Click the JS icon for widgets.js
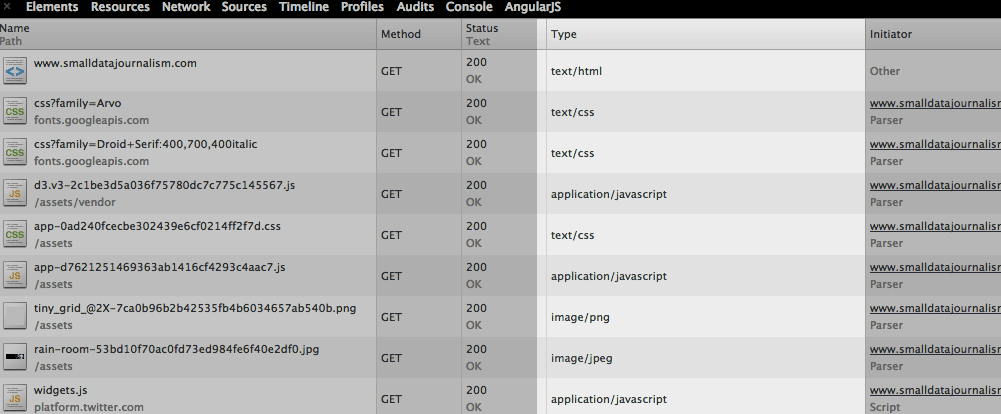This screenshot has width=1001, height=414. [15, 398]
